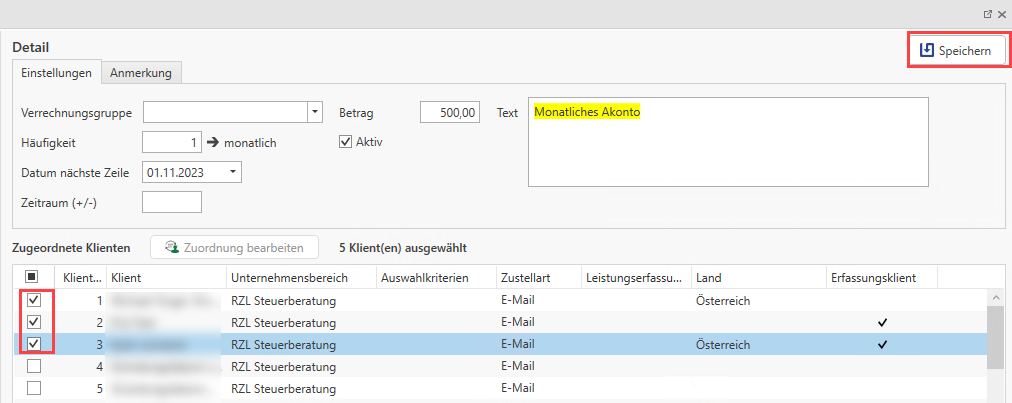1012x403 pixels.
Task: Close the detail panel with X icon
Action: 1001,14
